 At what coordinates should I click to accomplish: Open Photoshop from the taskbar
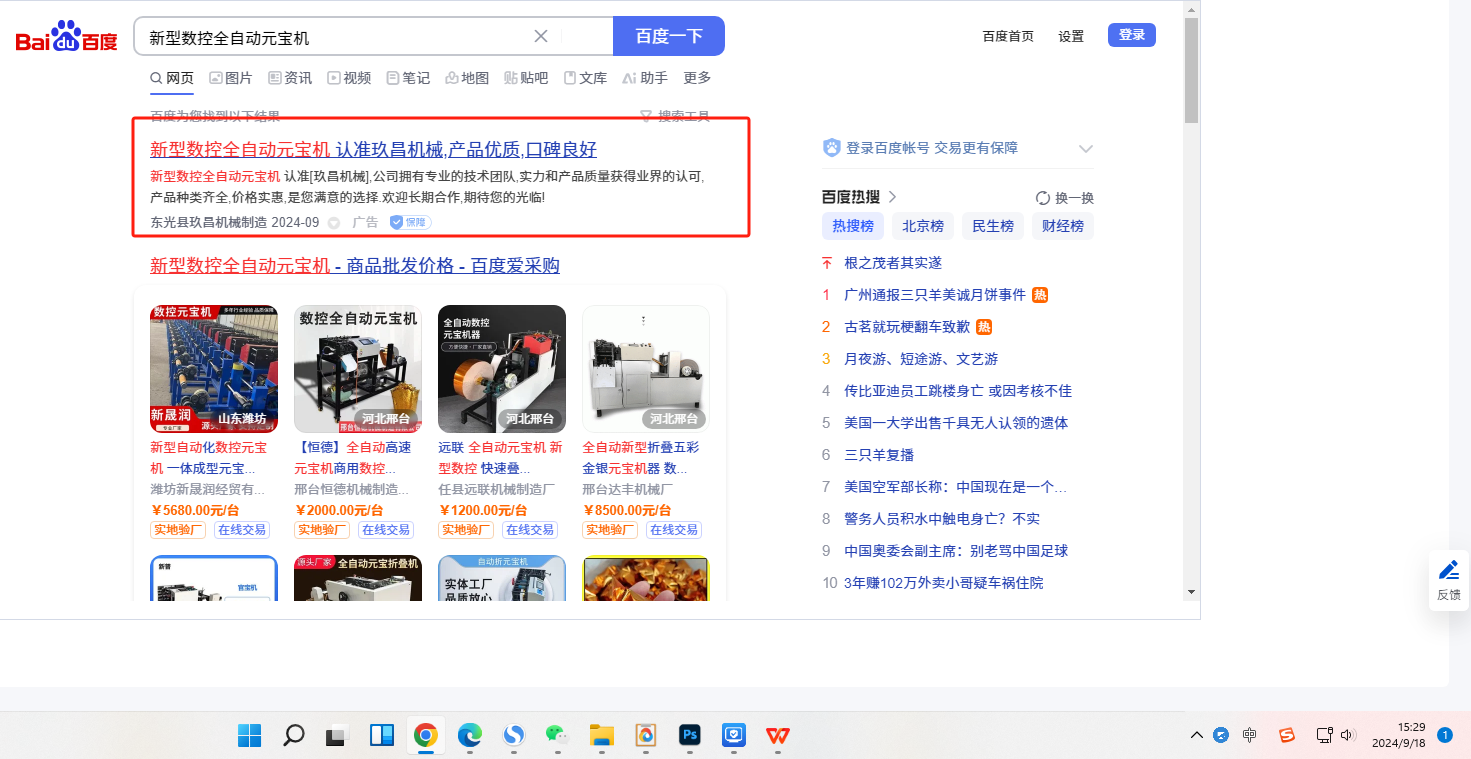[689, 736]
